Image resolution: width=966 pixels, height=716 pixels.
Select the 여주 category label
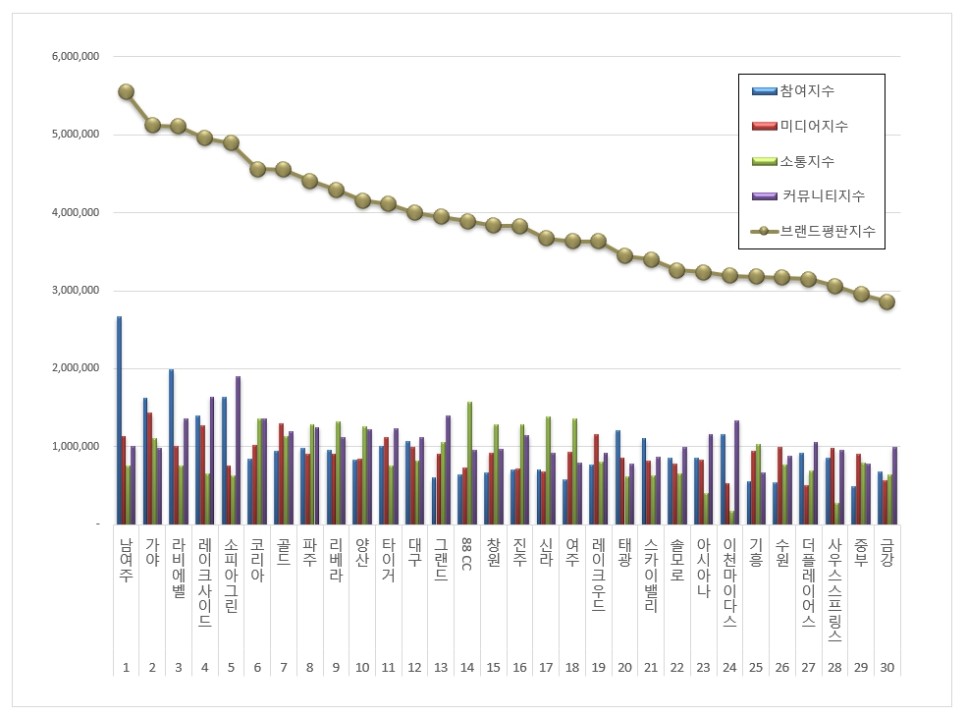tap(572, 552)
